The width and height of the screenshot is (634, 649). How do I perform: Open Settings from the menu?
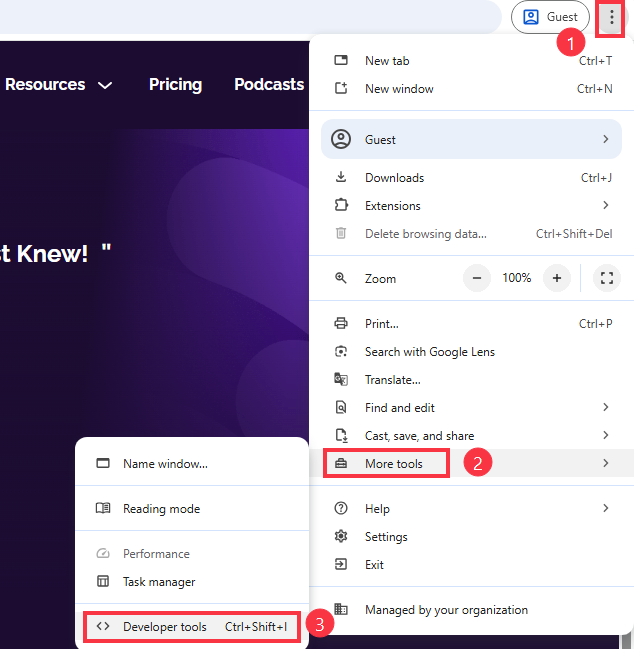click(472, 537)
